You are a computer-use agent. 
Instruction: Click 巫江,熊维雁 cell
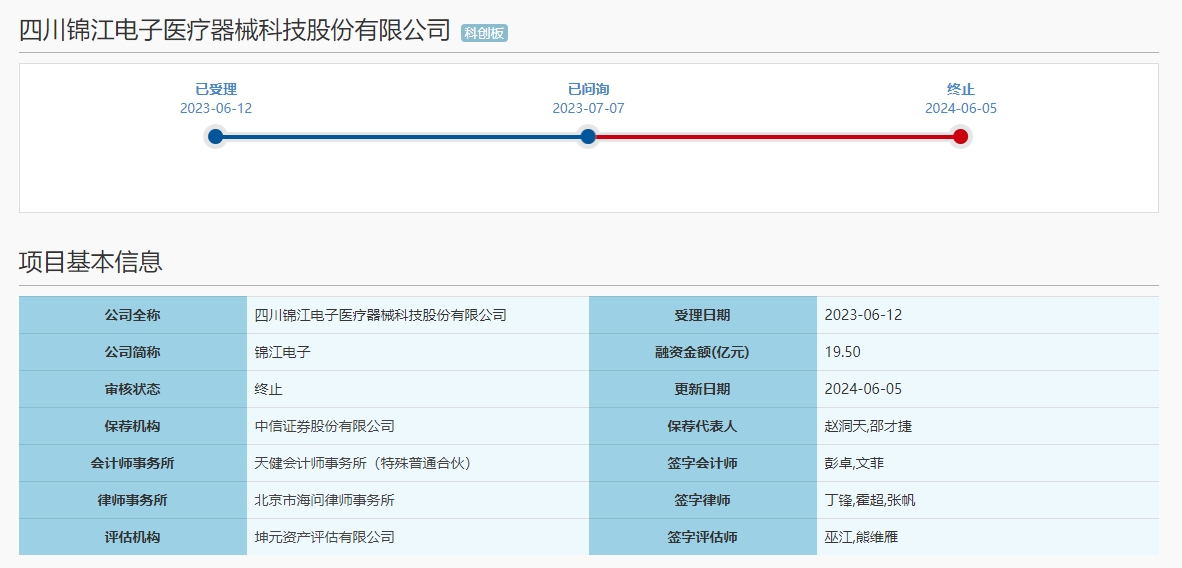(988, 537)
